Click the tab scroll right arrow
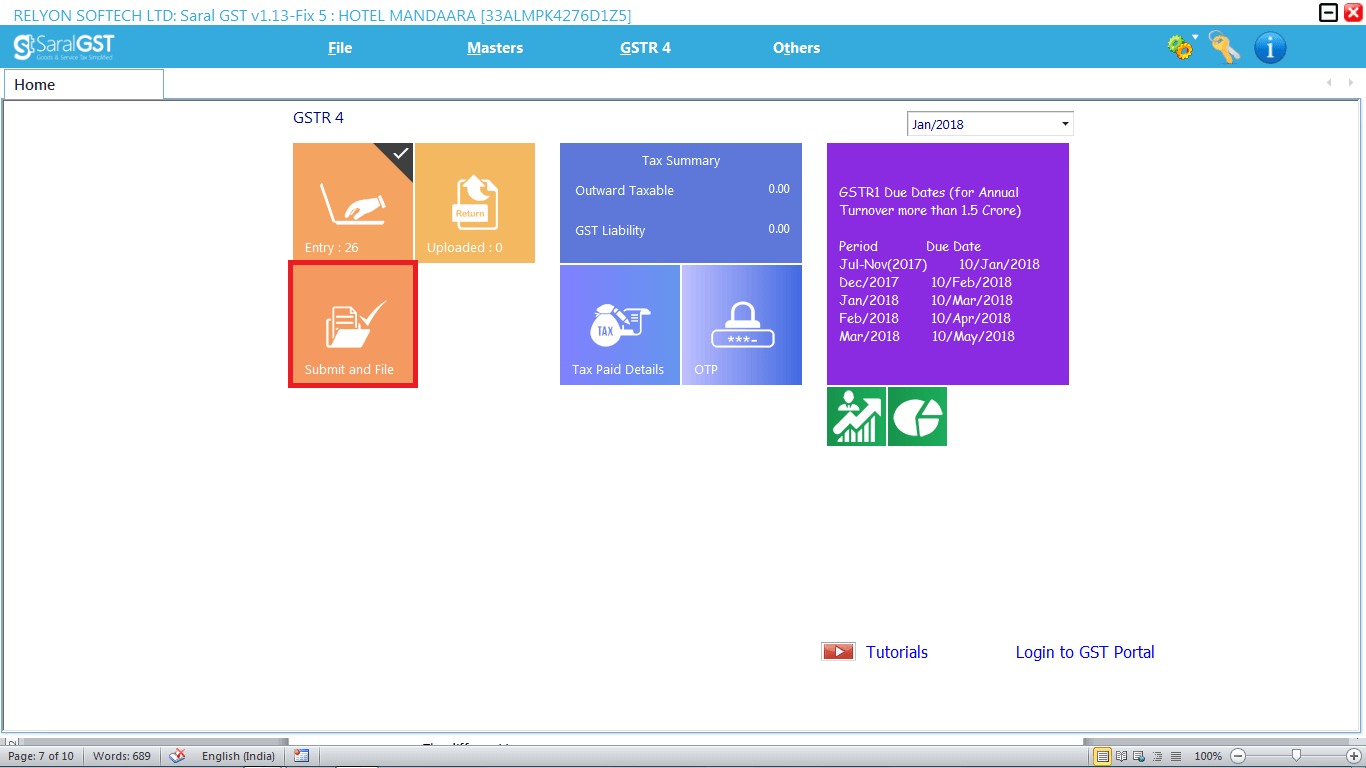1366x768 pixels. click(x=1351, y=83)
